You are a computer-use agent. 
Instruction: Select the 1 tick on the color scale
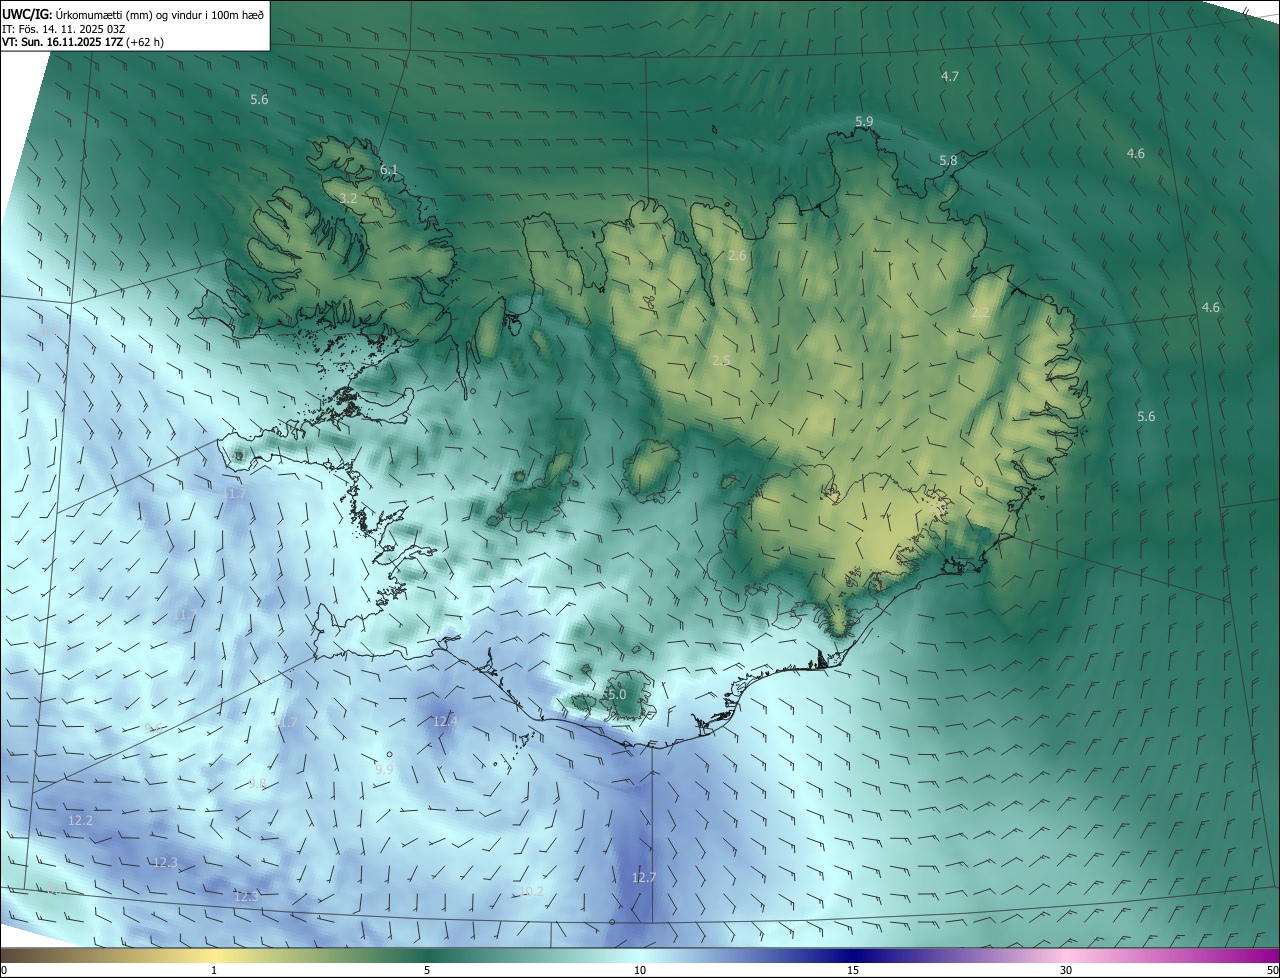pos(214,970)
